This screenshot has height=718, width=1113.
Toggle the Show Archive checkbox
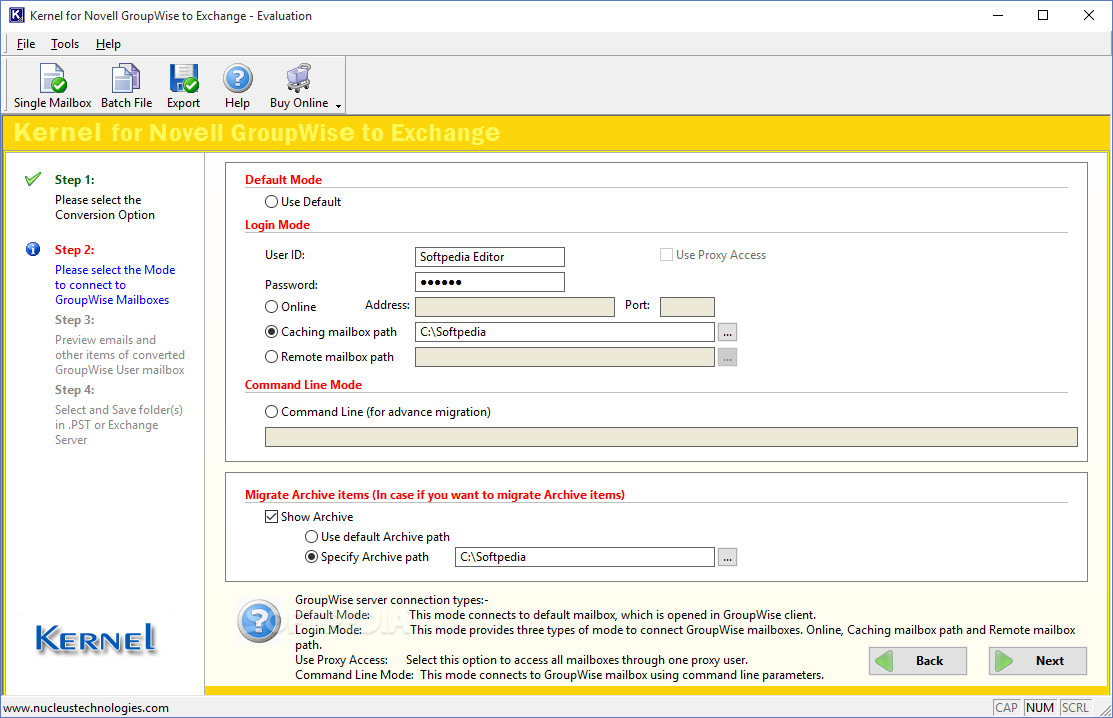[x=271, y=517]
